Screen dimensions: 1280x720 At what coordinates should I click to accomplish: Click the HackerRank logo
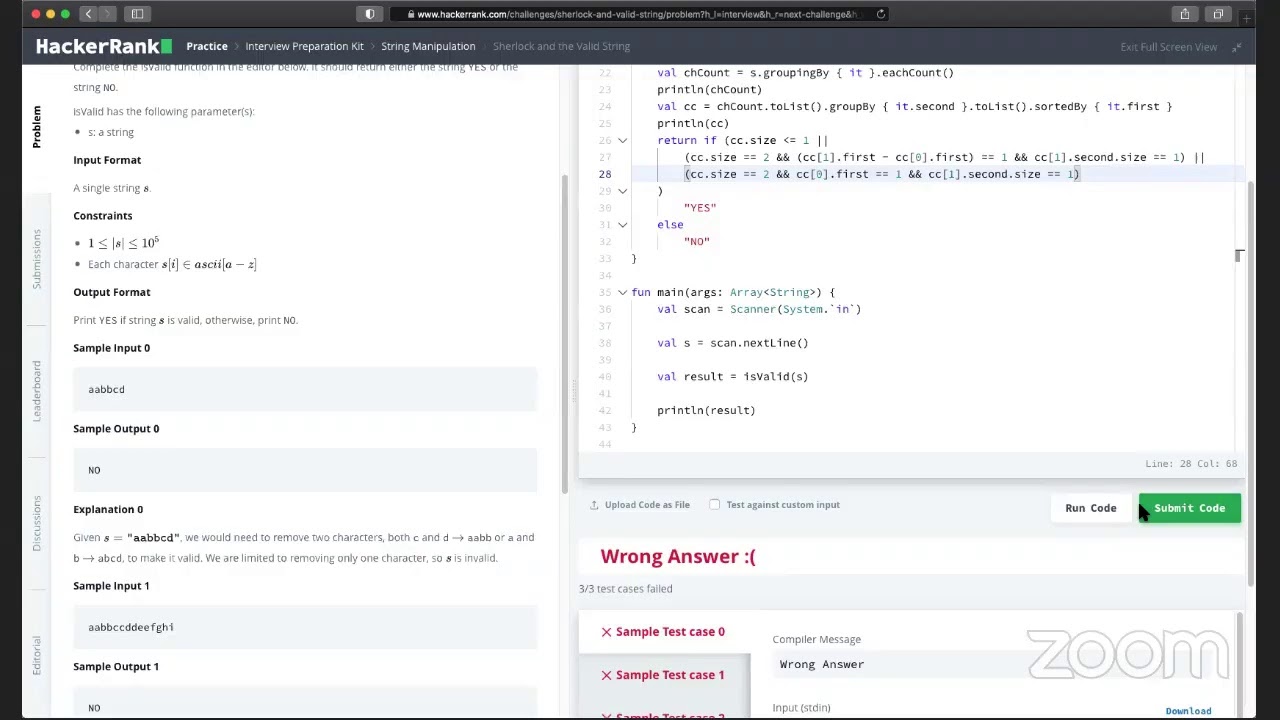click(104, 46)
